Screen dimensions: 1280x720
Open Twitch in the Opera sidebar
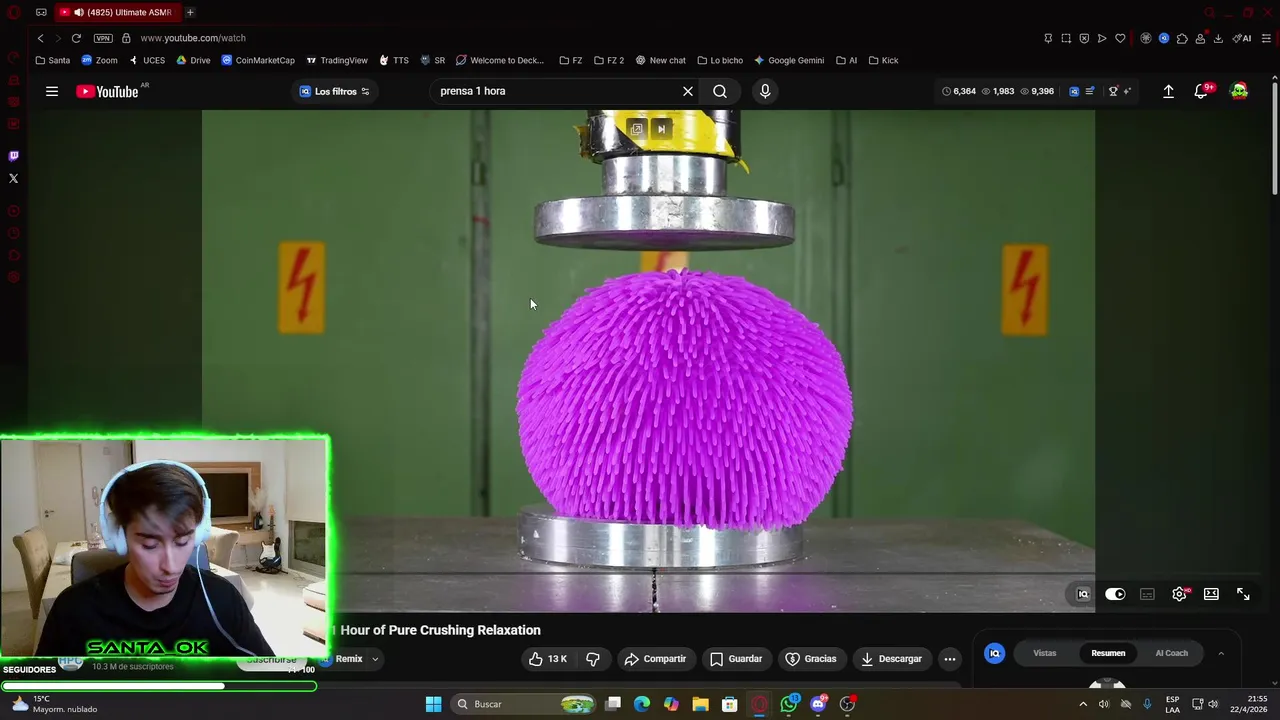[x=13, y=156]
